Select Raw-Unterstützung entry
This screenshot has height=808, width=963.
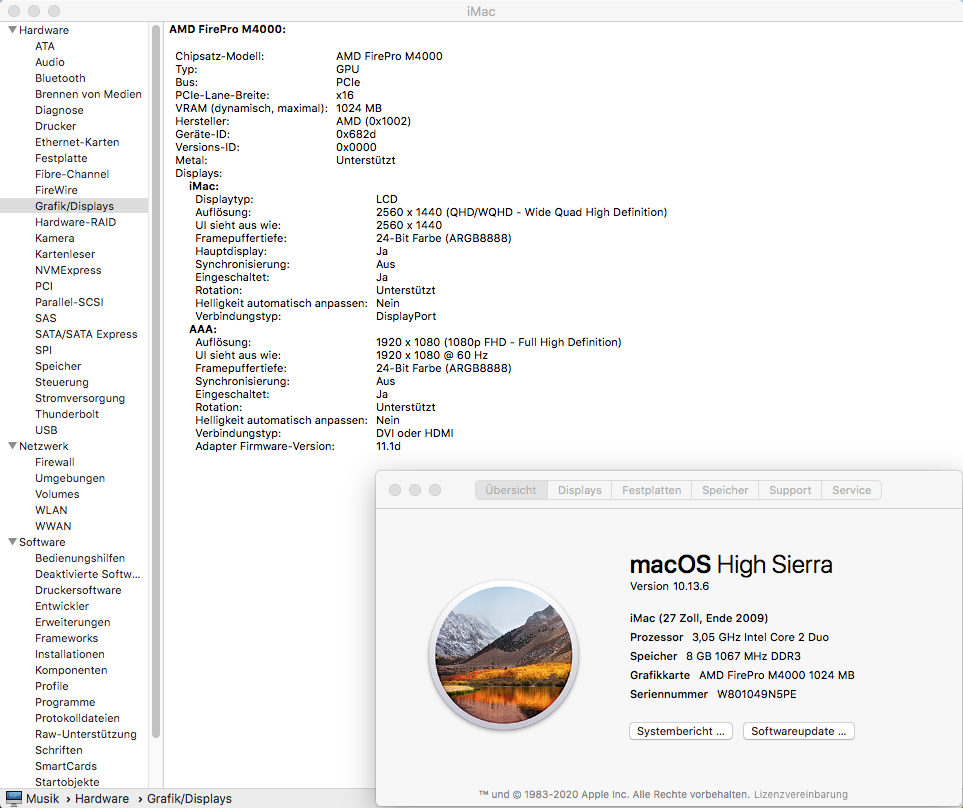[x=86, y=733]
